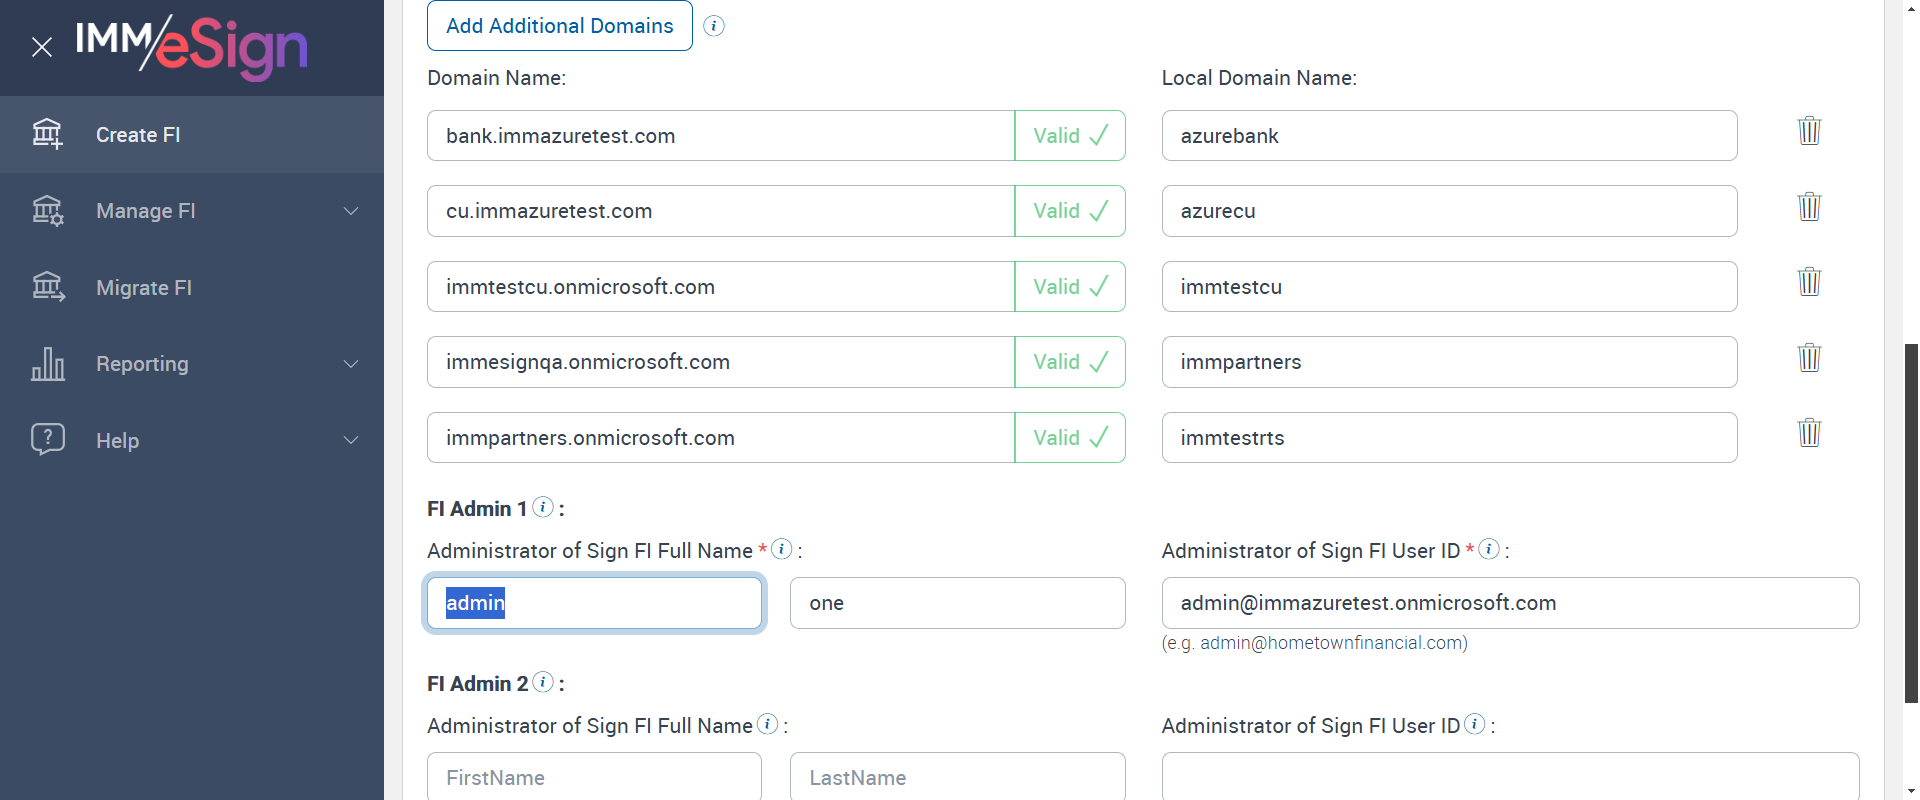This screenshot has width=1920, height=800.
Task: Remove the immtestcu.onmicrosoft.com domain entry
Action: 1809,282
